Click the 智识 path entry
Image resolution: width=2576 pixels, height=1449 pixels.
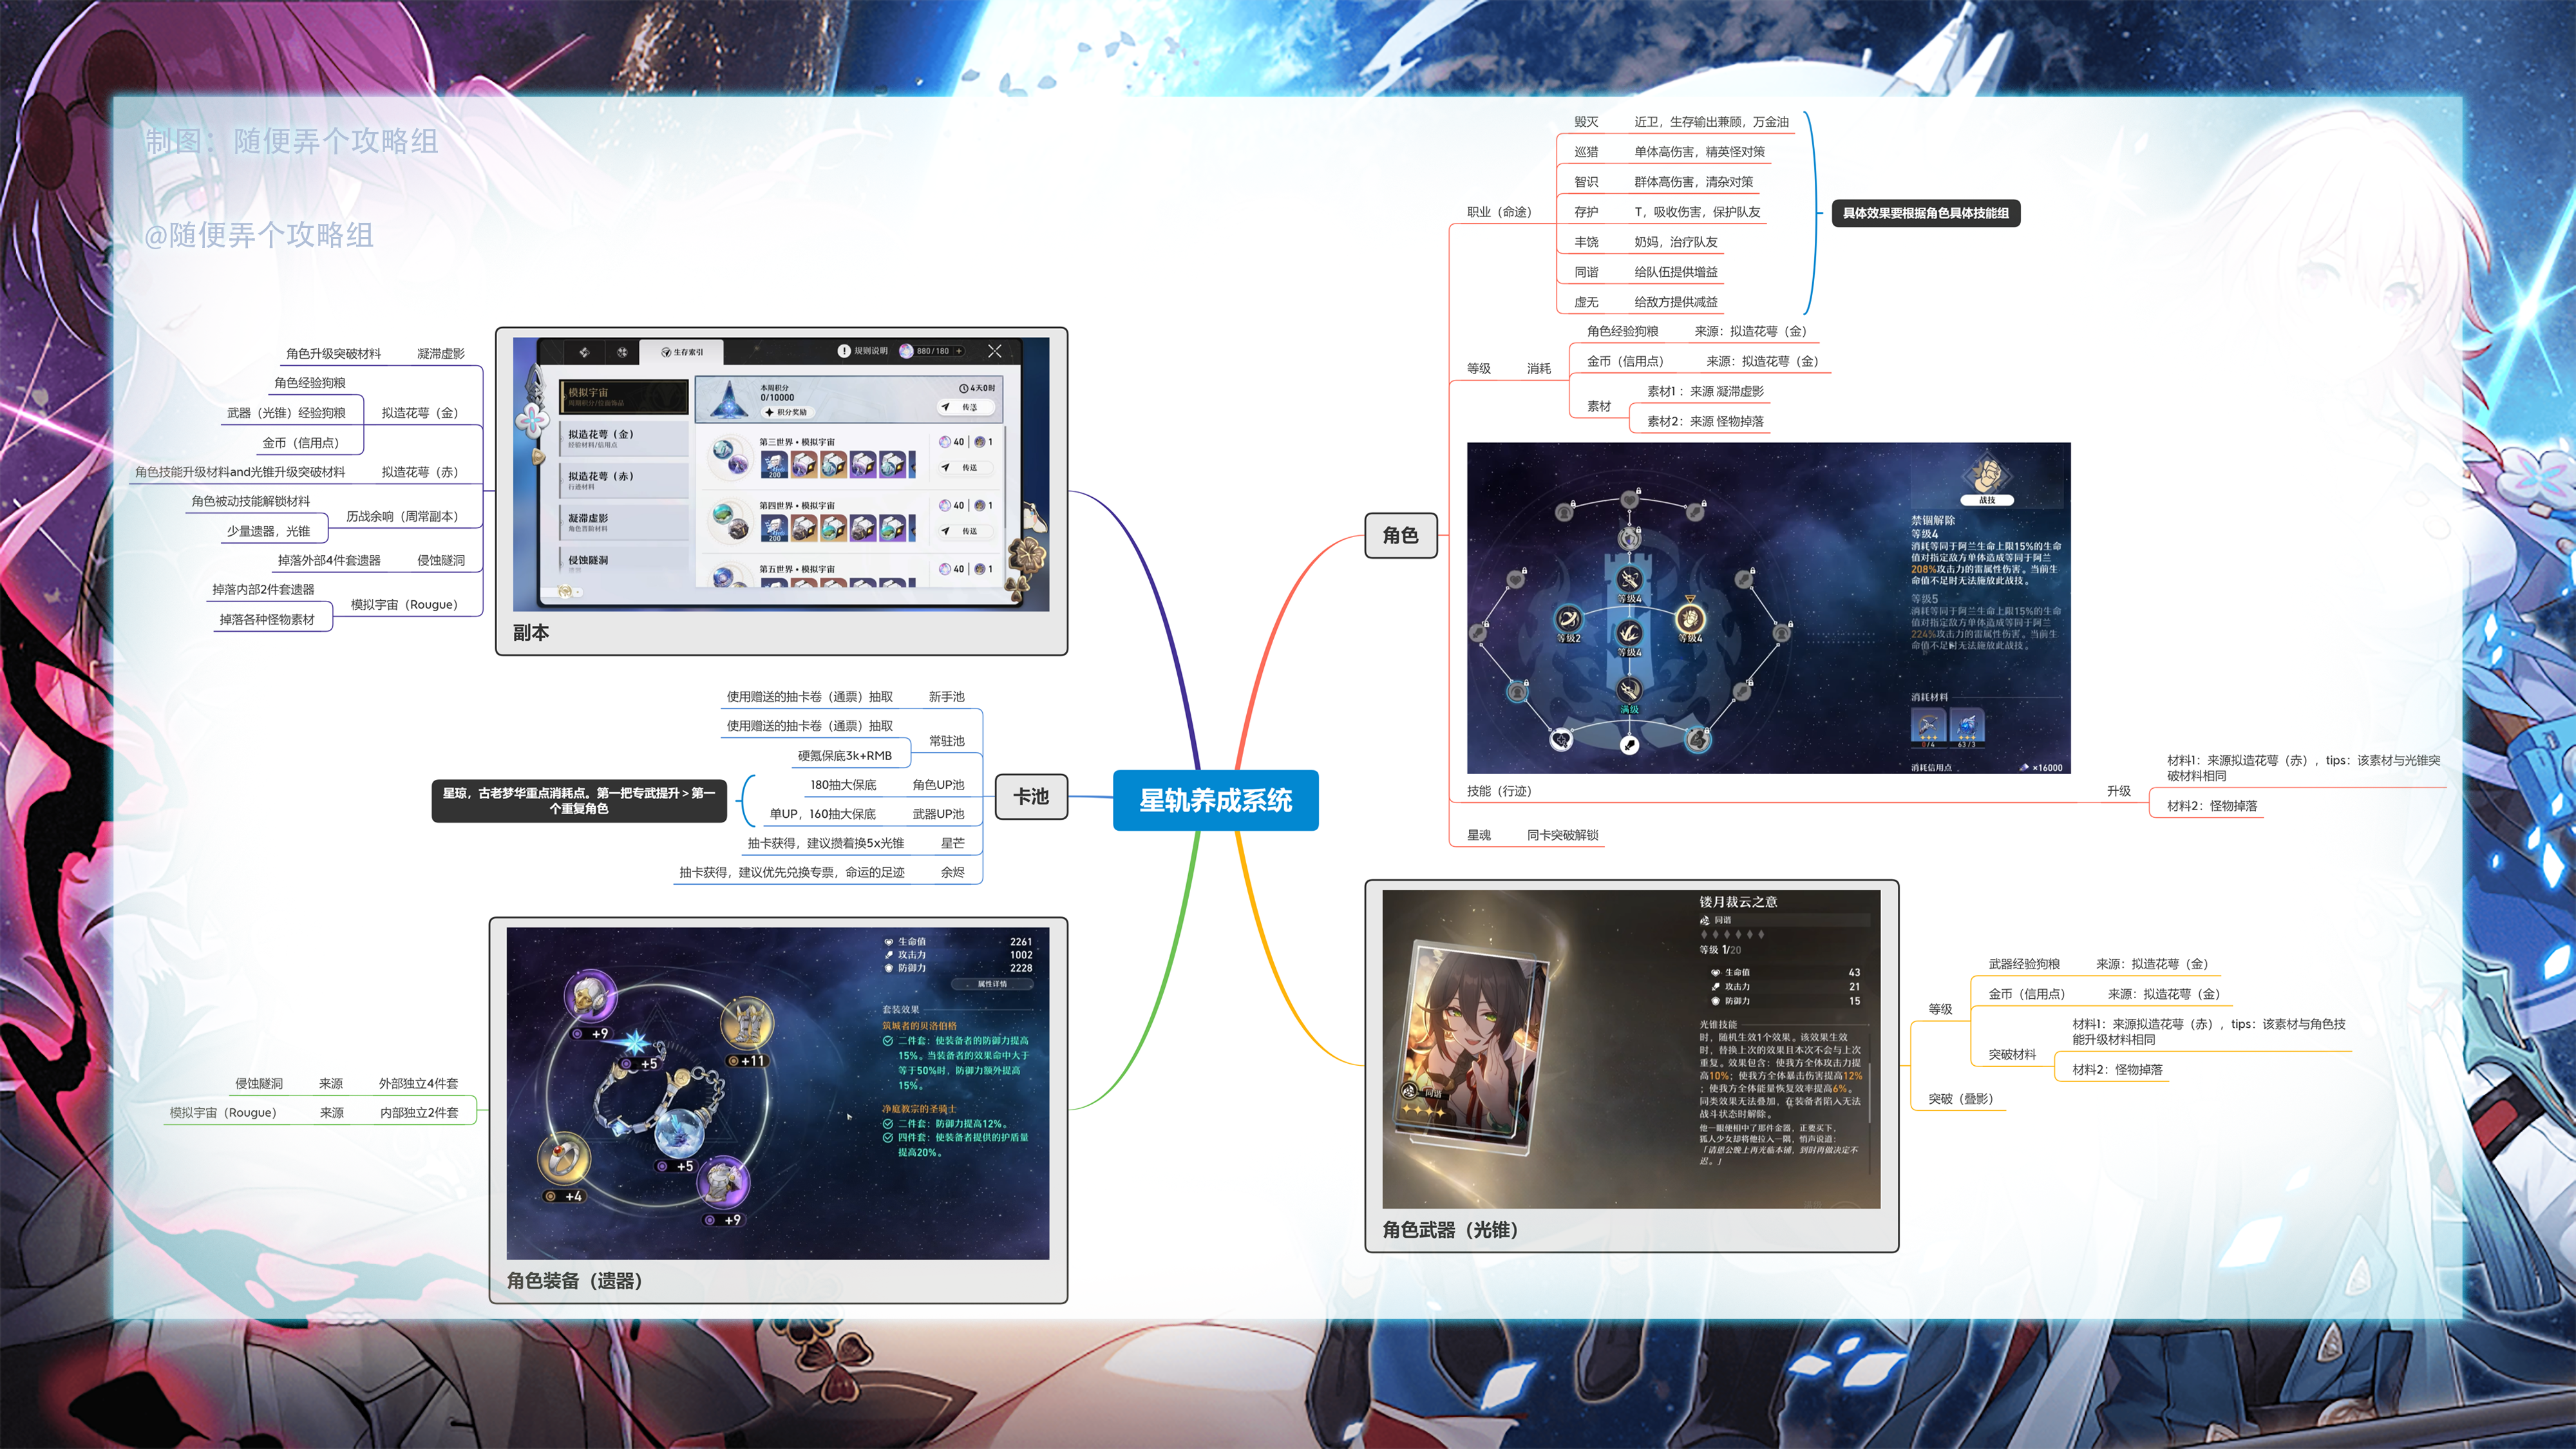click(1586, 182)
